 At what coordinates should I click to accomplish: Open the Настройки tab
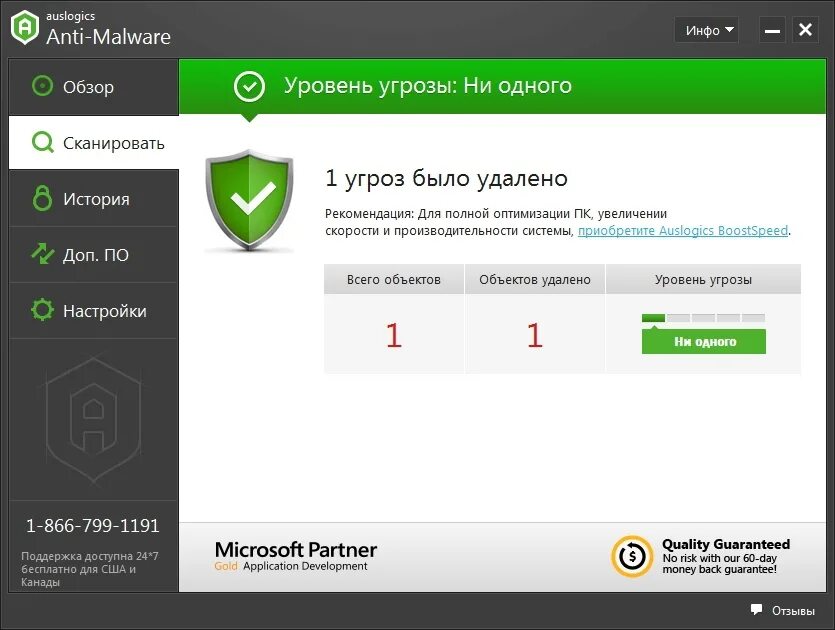[94, 310]
